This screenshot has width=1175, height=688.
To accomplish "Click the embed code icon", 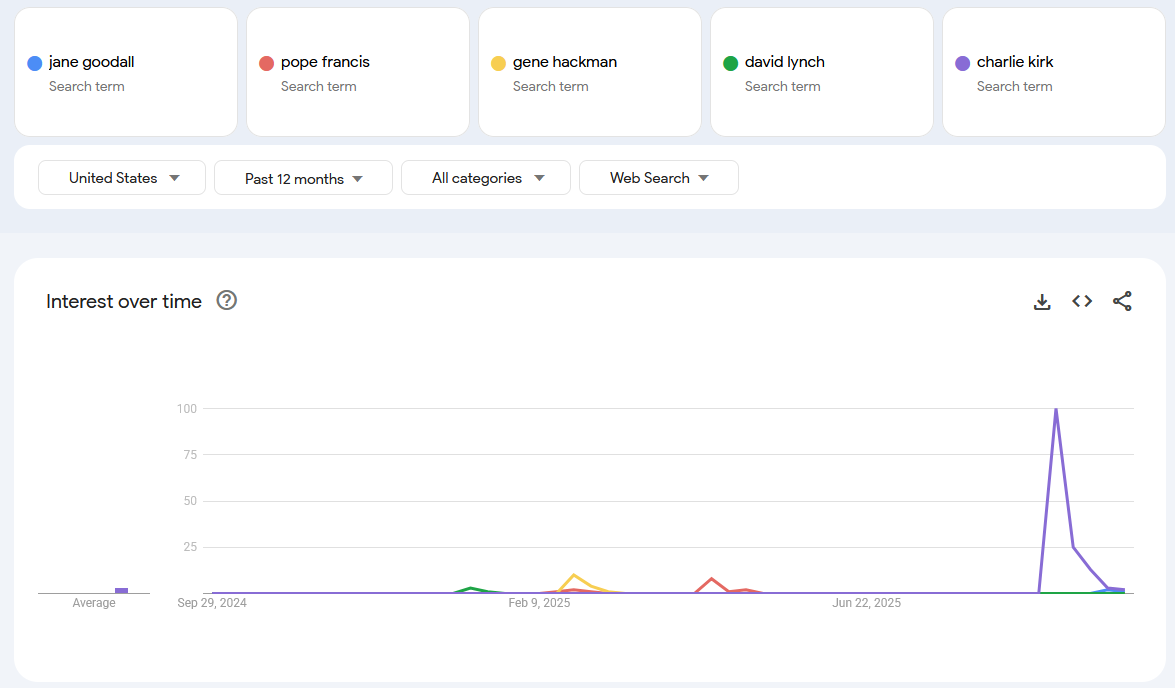I will click(1082, 301).
